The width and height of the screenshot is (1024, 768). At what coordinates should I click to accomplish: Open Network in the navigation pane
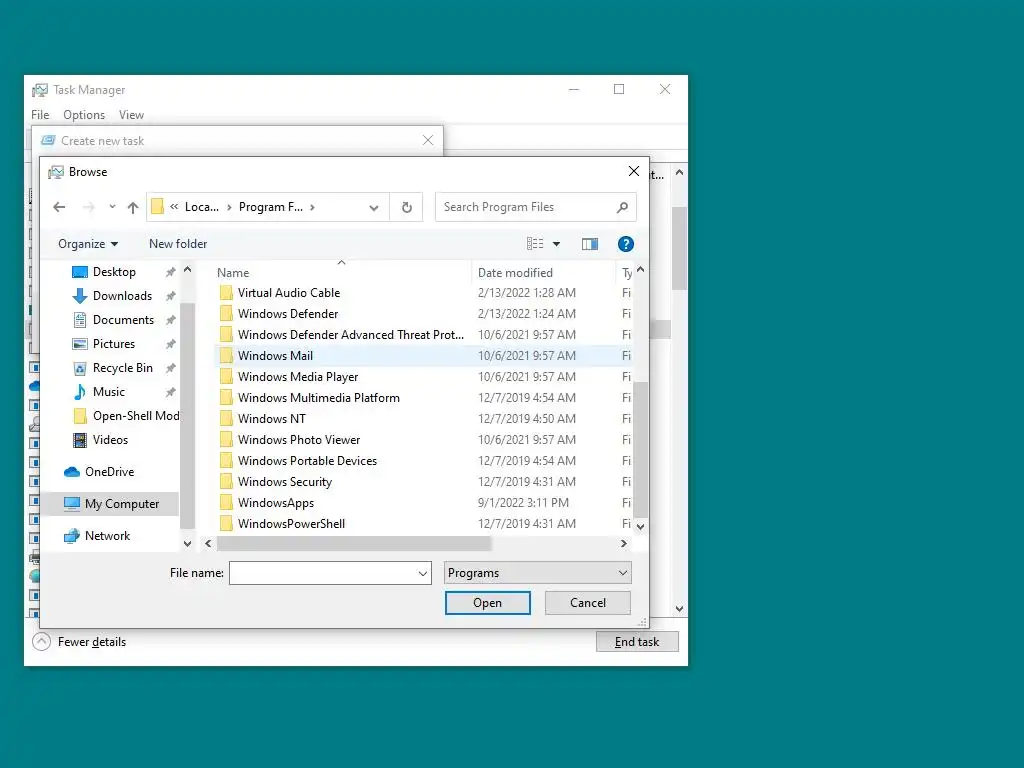pyautogui.click(x=107, y=536)
